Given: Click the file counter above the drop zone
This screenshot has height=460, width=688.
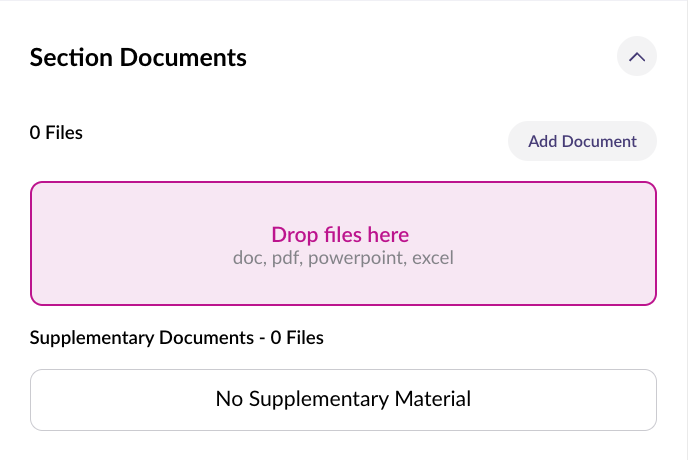Looking at the screenshot, I should [56, 132].
